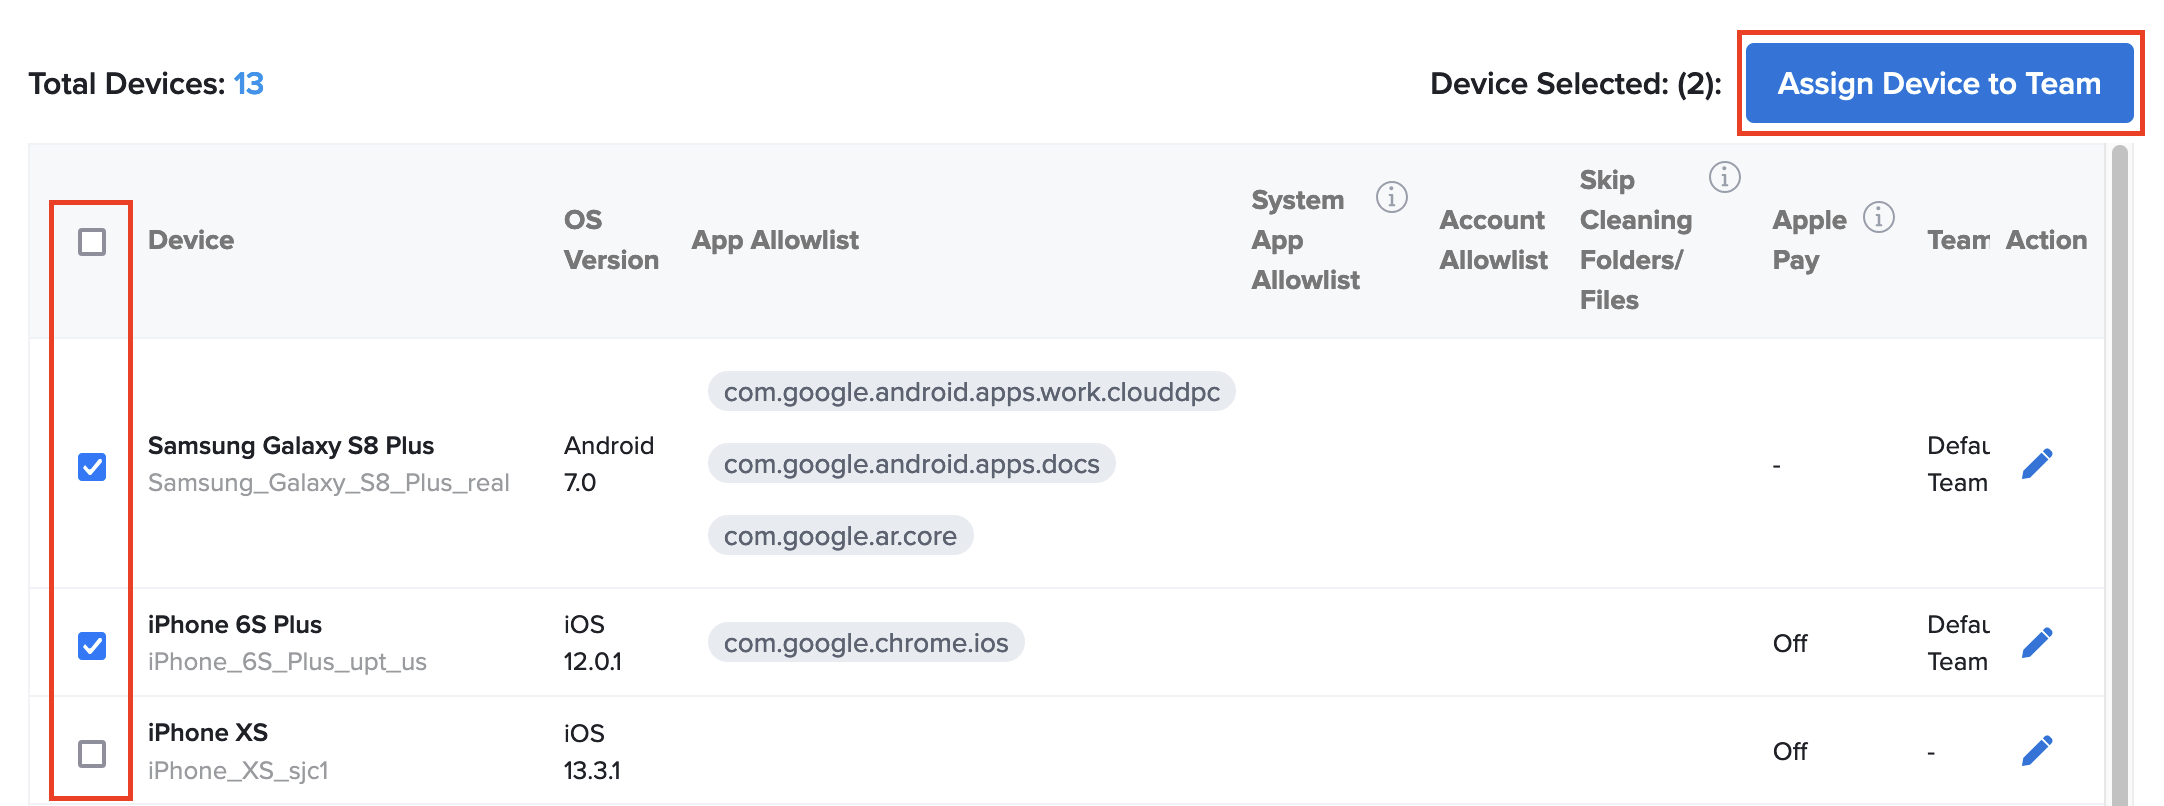Click Skip Cleaning Folders/Files info icon
The height and width of the screenshot is (806, 2164).
pyautogui.click(x=1724, y=177)
